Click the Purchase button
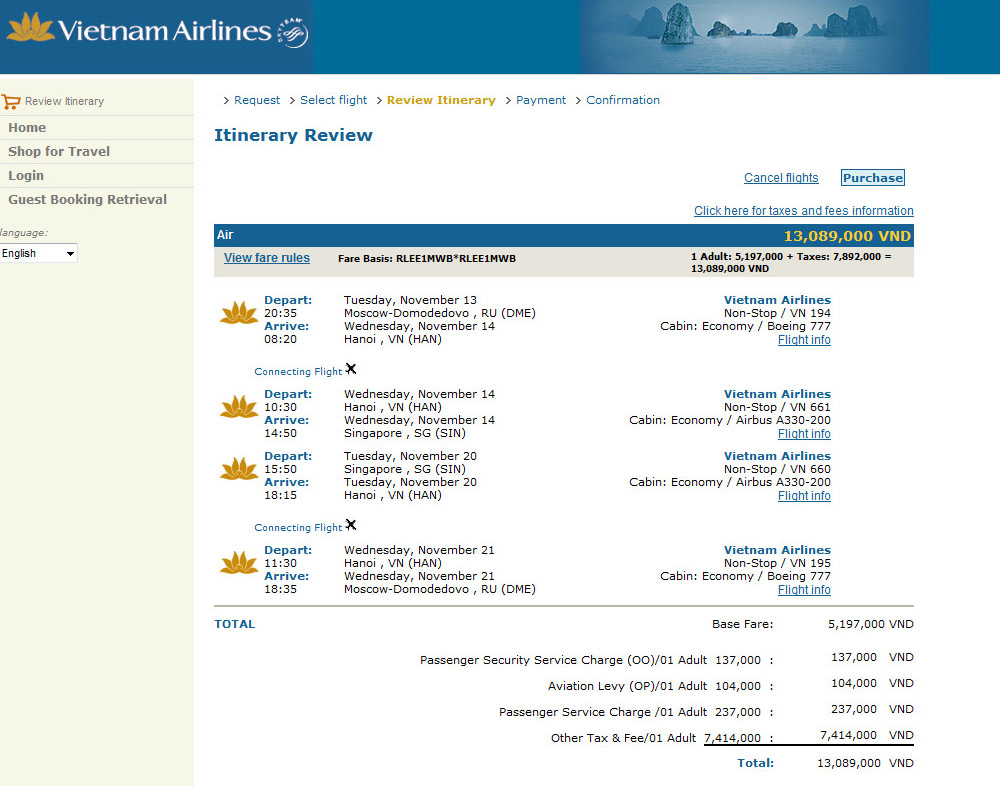This screenshot has width=1000, height=786. (x=872, y=178)
